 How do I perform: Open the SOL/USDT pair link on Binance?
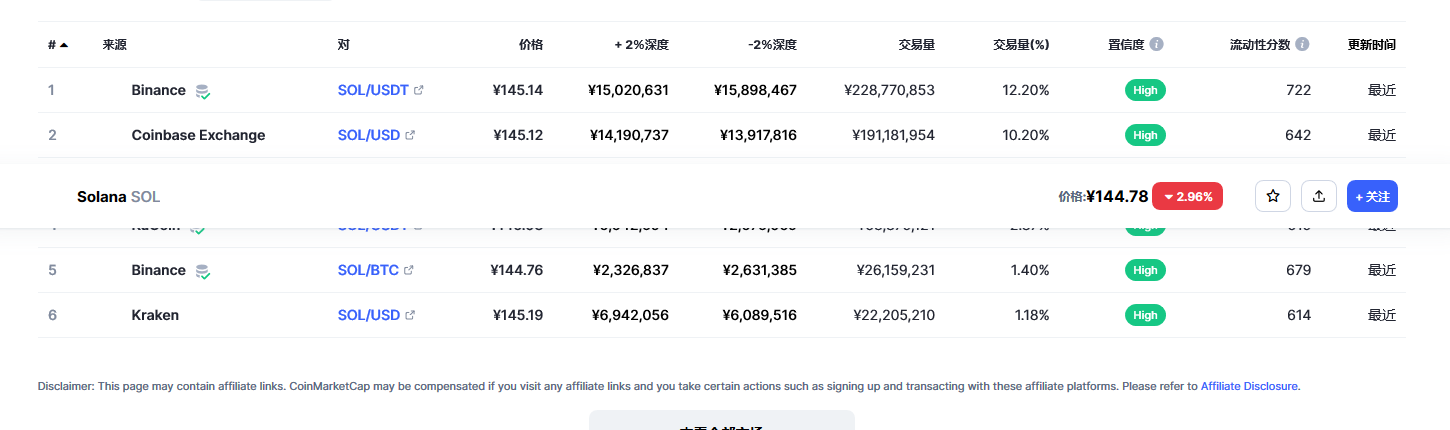[373, 90]
